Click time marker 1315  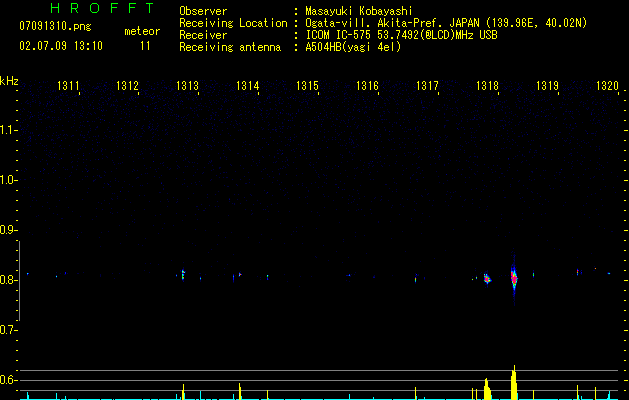click(307, 85)
